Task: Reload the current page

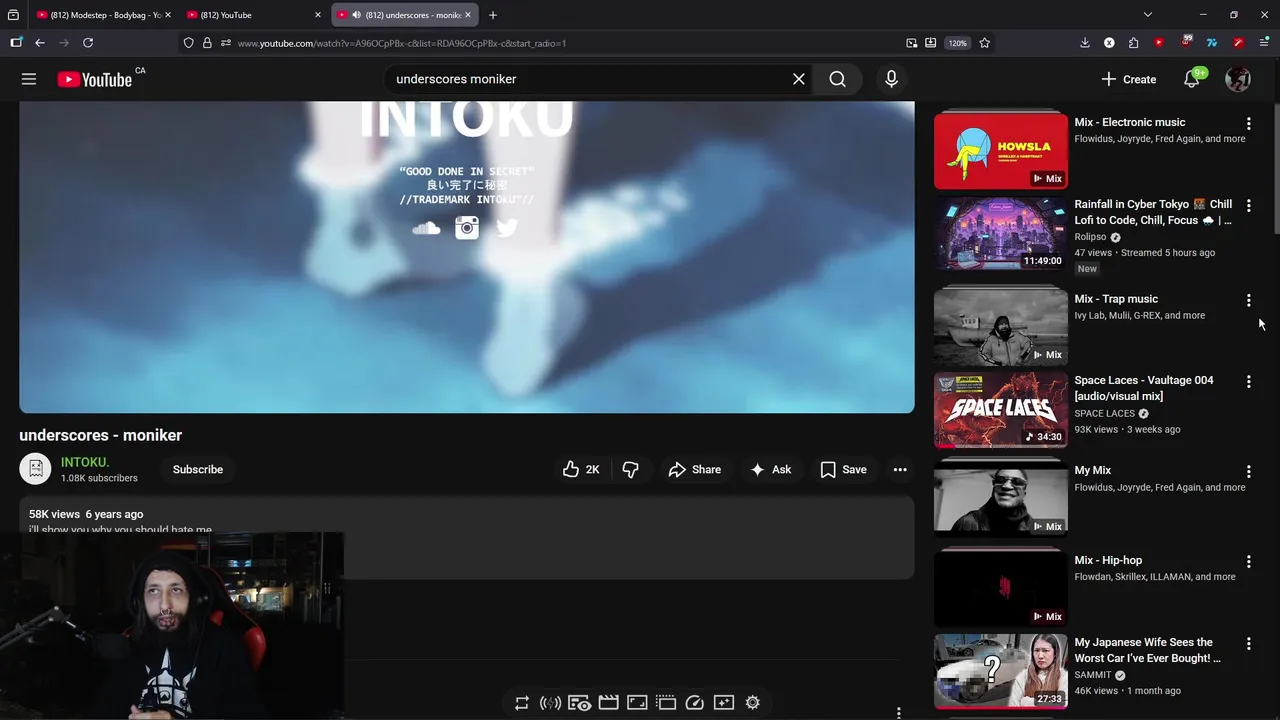Action: pos(88,43)
